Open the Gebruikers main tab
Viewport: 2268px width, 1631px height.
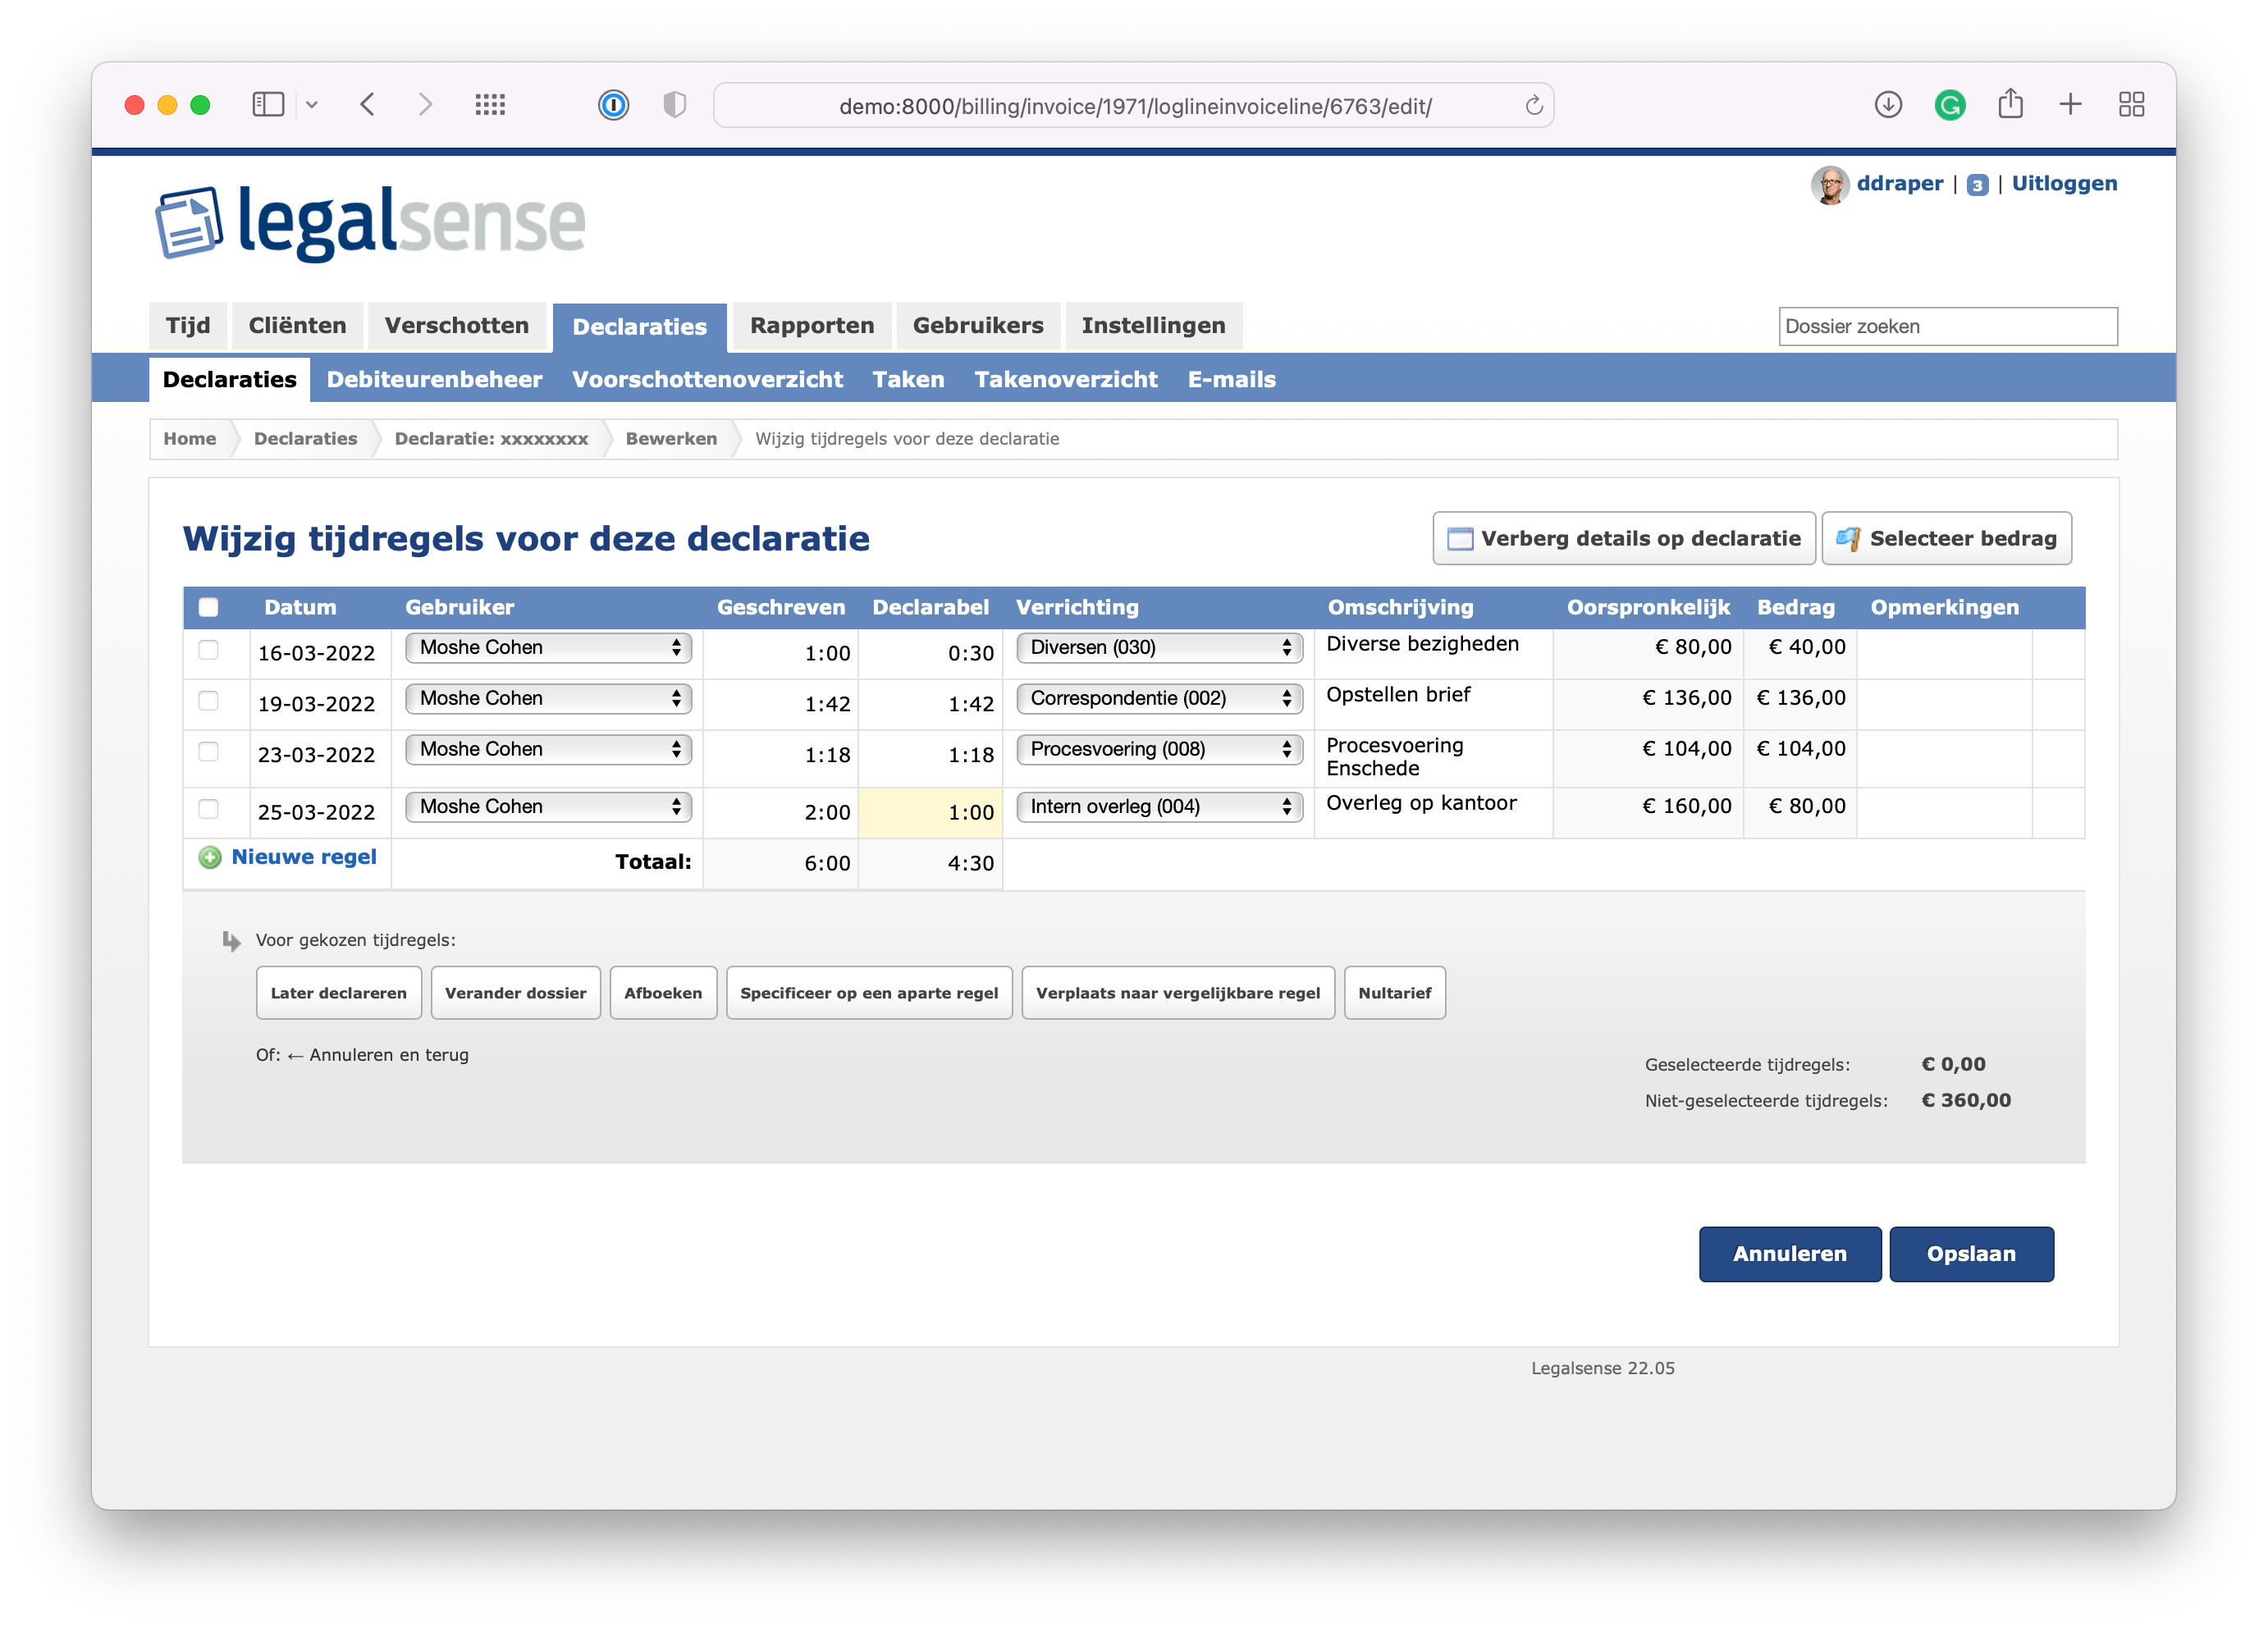(x=977, y=326)
